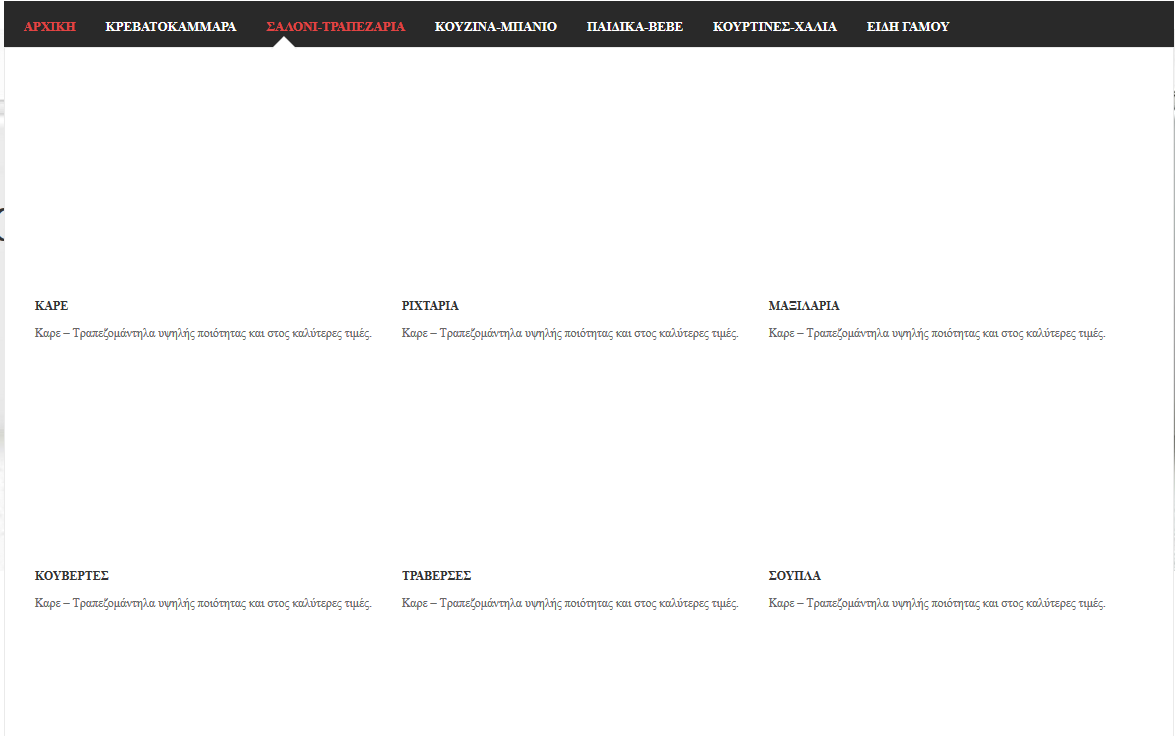Click the ΚΟΥΡΤΙΝΕΣ-ΧΑΛΙΑ nav item
Viewport: 1175px width, 736px height.
775,26
